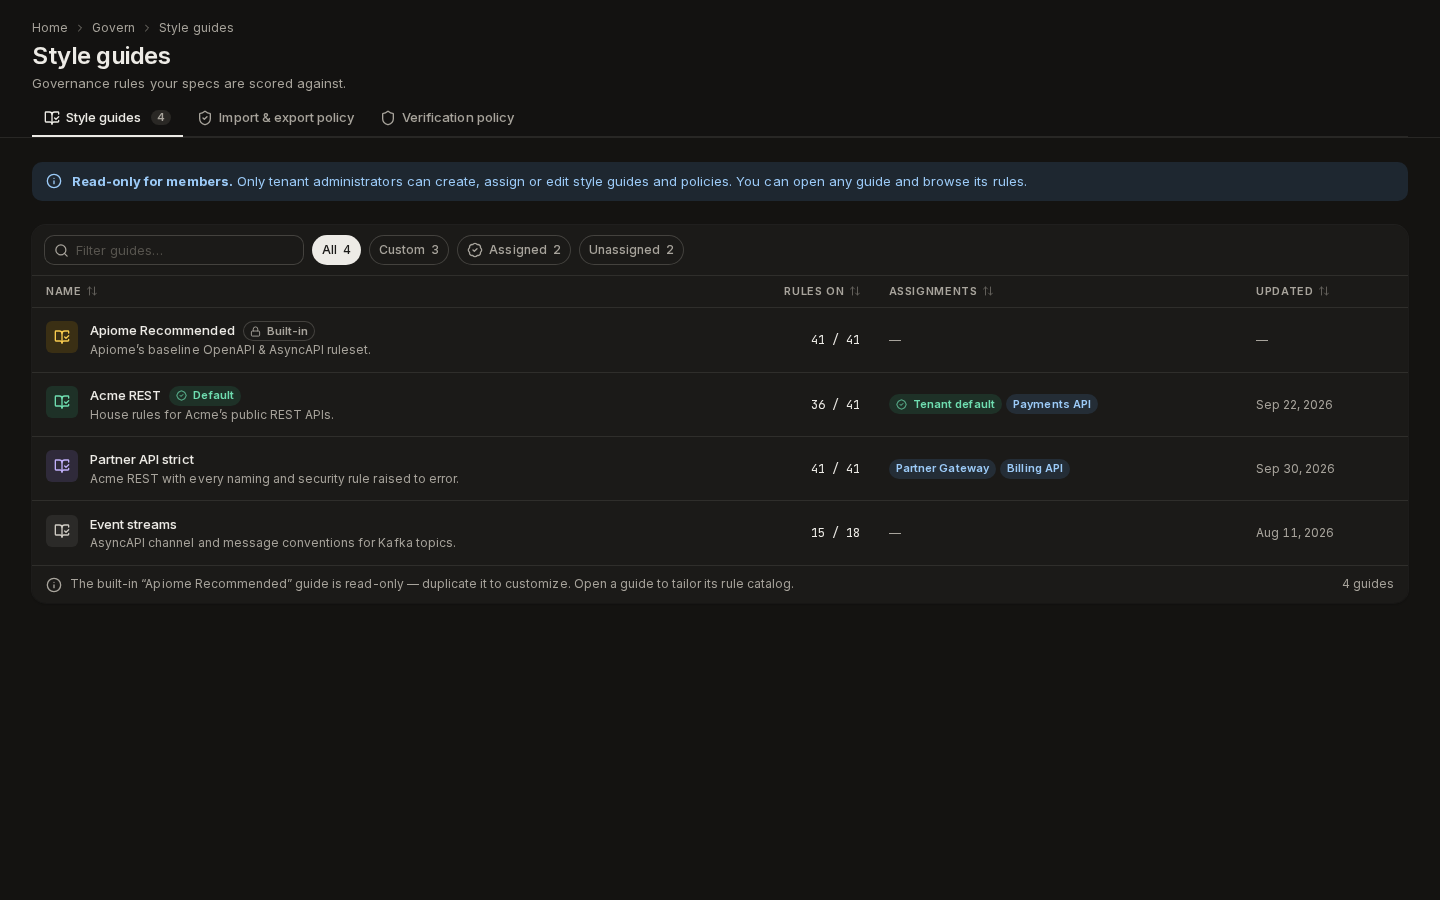Click the book icon on Style guides tab

click(52, 118)
